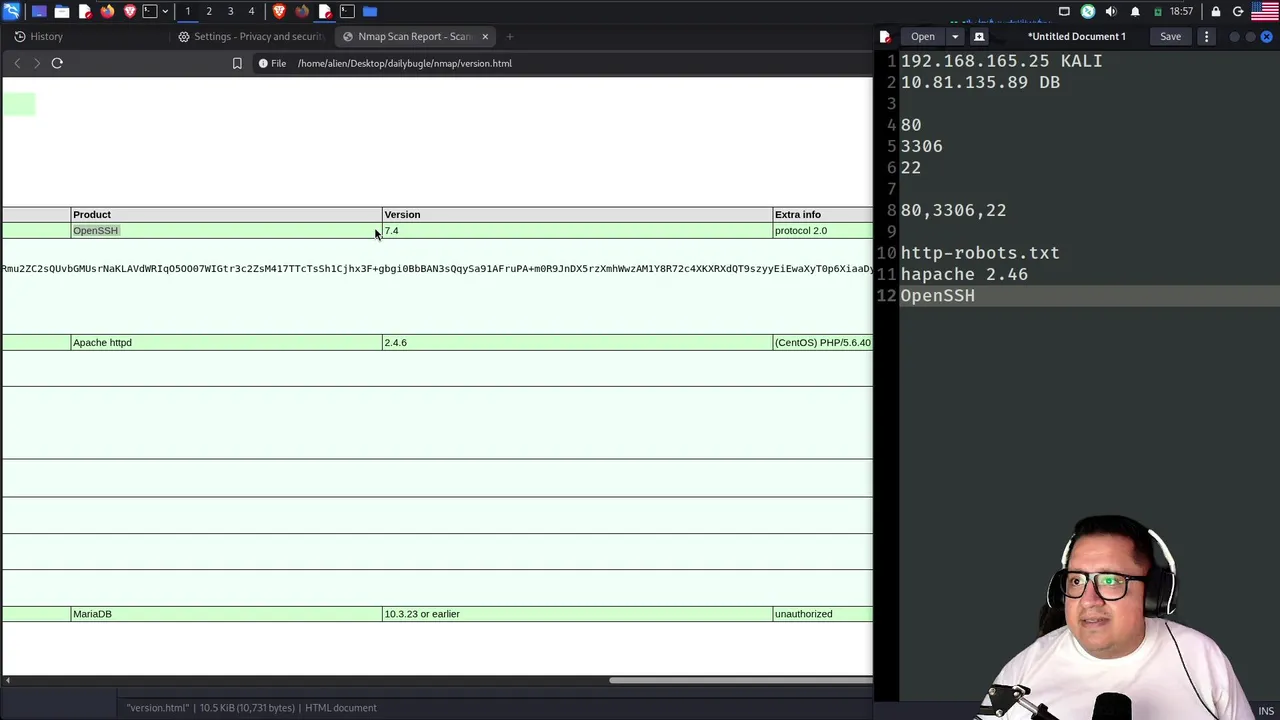
Task: Click Open in the text editor
Action: [x=922, y=37]
